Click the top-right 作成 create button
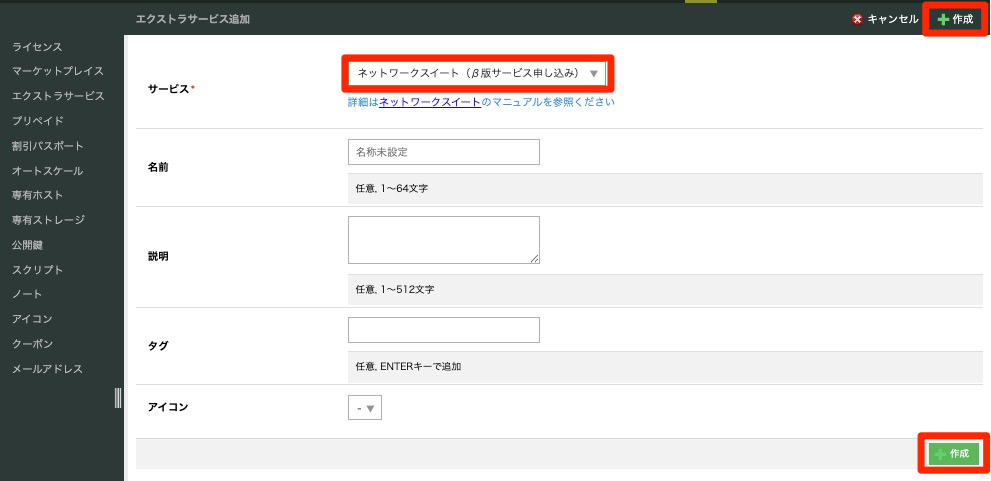Viewport: 991px width, 481px height. [x=955, y=19]
